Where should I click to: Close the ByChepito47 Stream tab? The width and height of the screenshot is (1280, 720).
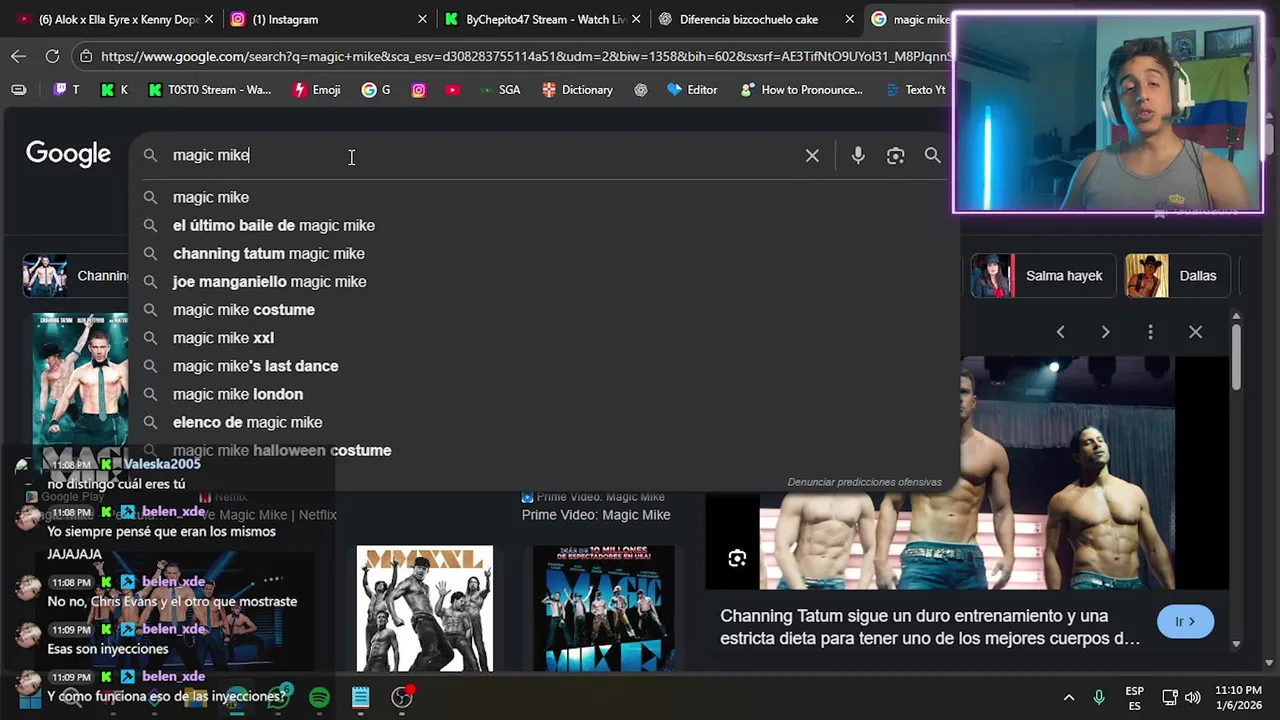636,19
